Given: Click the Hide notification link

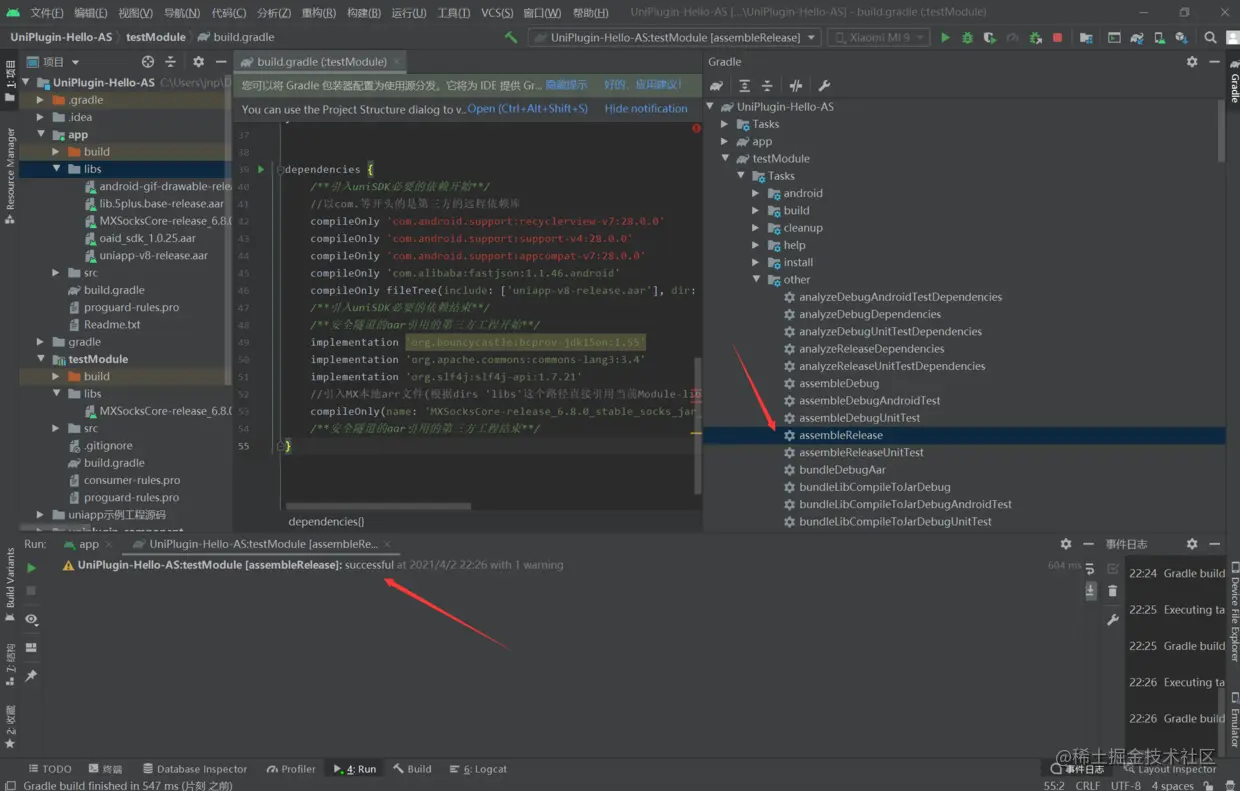Looking at the screenshot, I should point(646,109).
